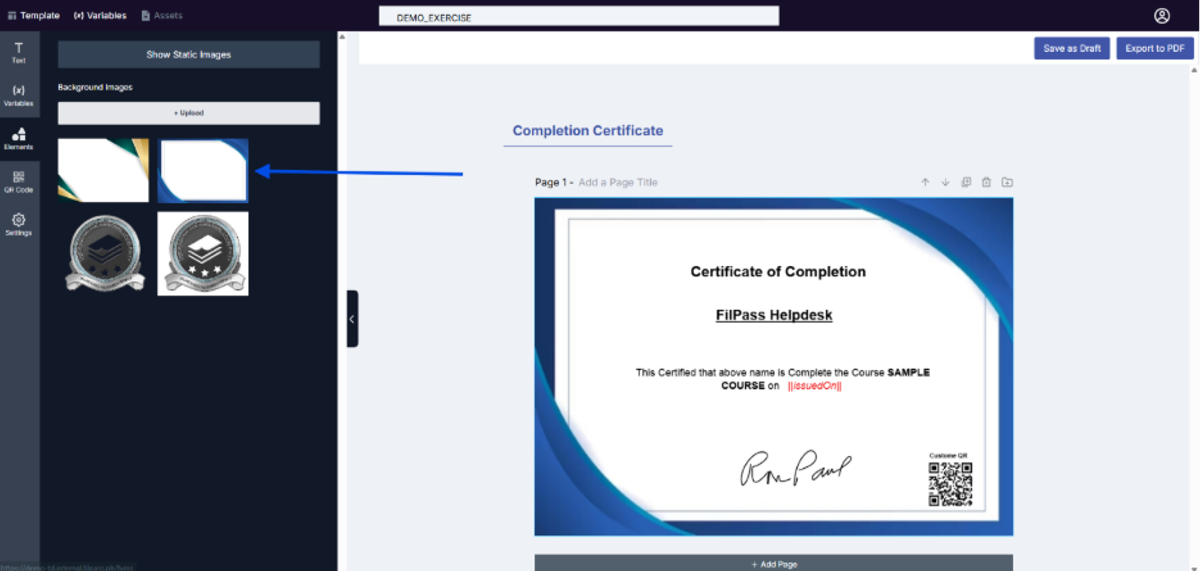Select the FilPass Helpdesk name text

[774, 315]
